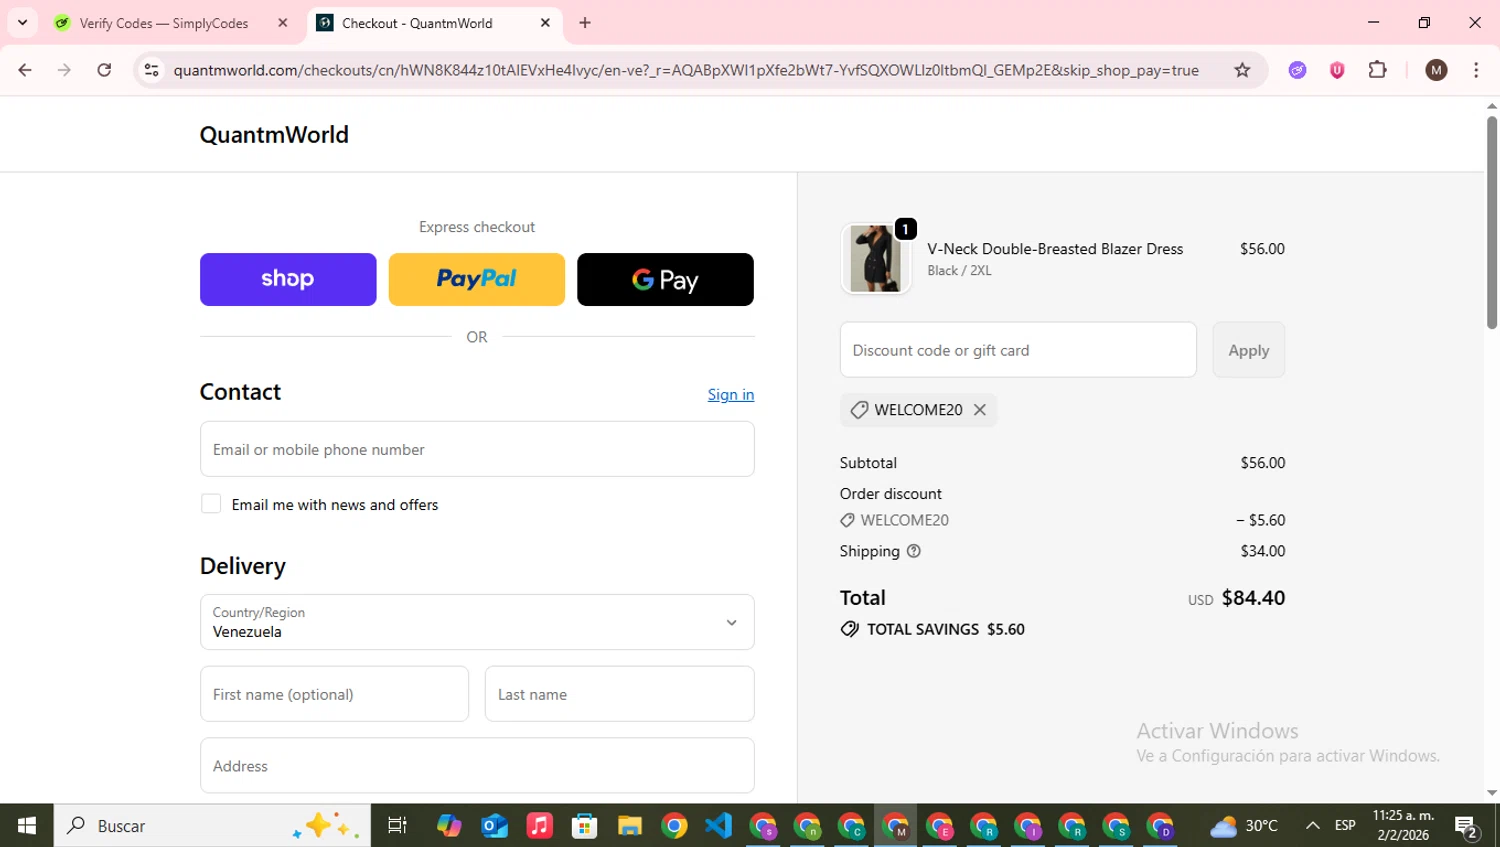This screenshot has height=847, width=1500.
Task: Pay with the Shop express button
Action: (288, 279)
